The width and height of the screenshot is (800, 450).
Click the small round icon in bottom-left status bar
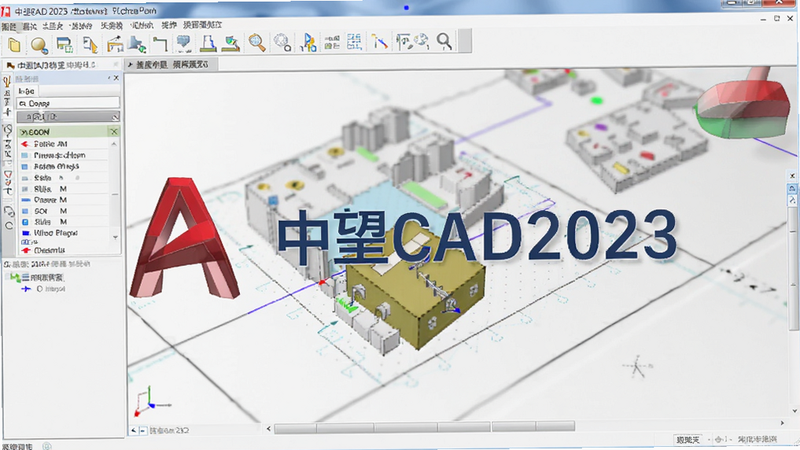[47, 446]
